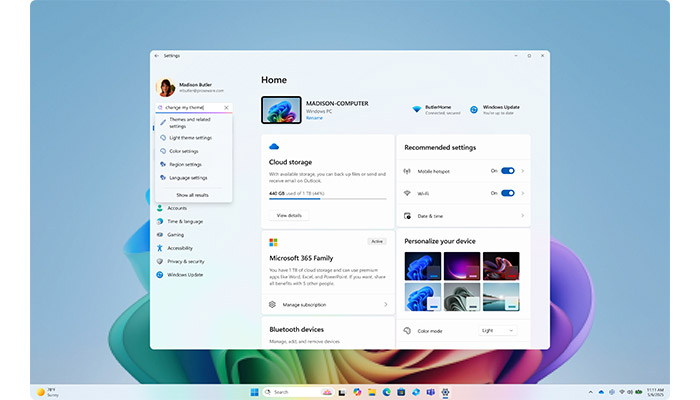Image resolution: width=700 pixels, height=400 pixels.
Task: Click the Gaming controller icon
Action: pyautogui.click(x=159, y=235)
